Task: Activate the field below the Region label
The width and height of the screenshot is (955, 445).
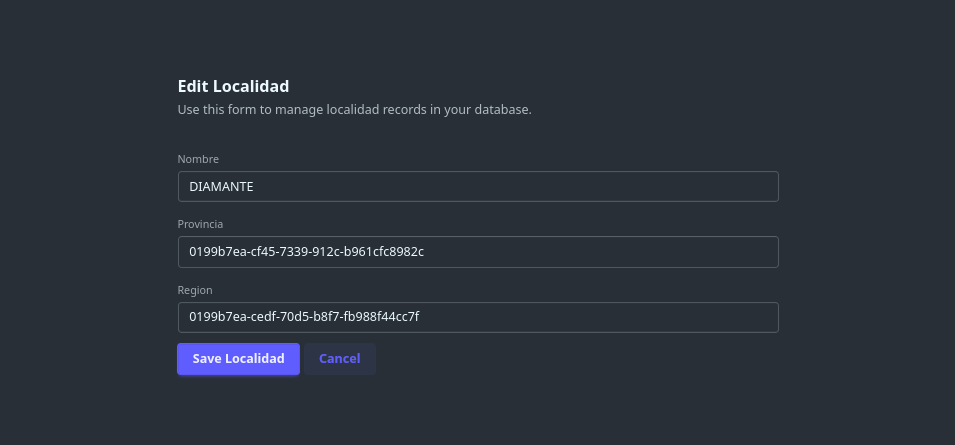Action: (x=477, y=317)
